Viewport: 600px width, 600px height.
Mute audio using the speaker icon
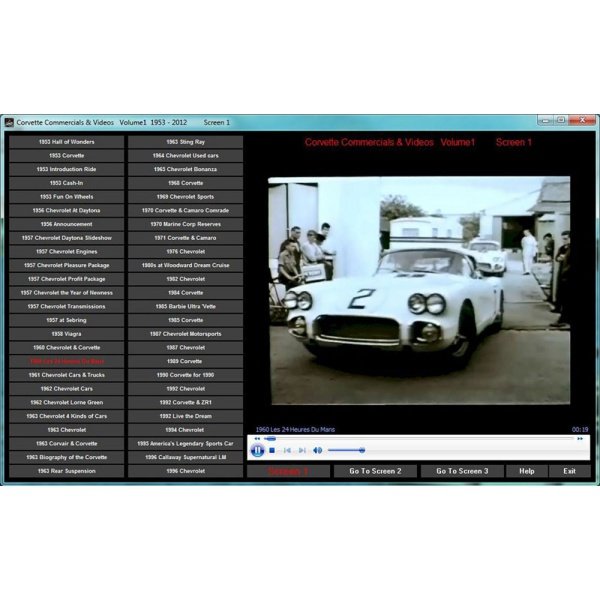pyautogui.click(x=317, y=450)
